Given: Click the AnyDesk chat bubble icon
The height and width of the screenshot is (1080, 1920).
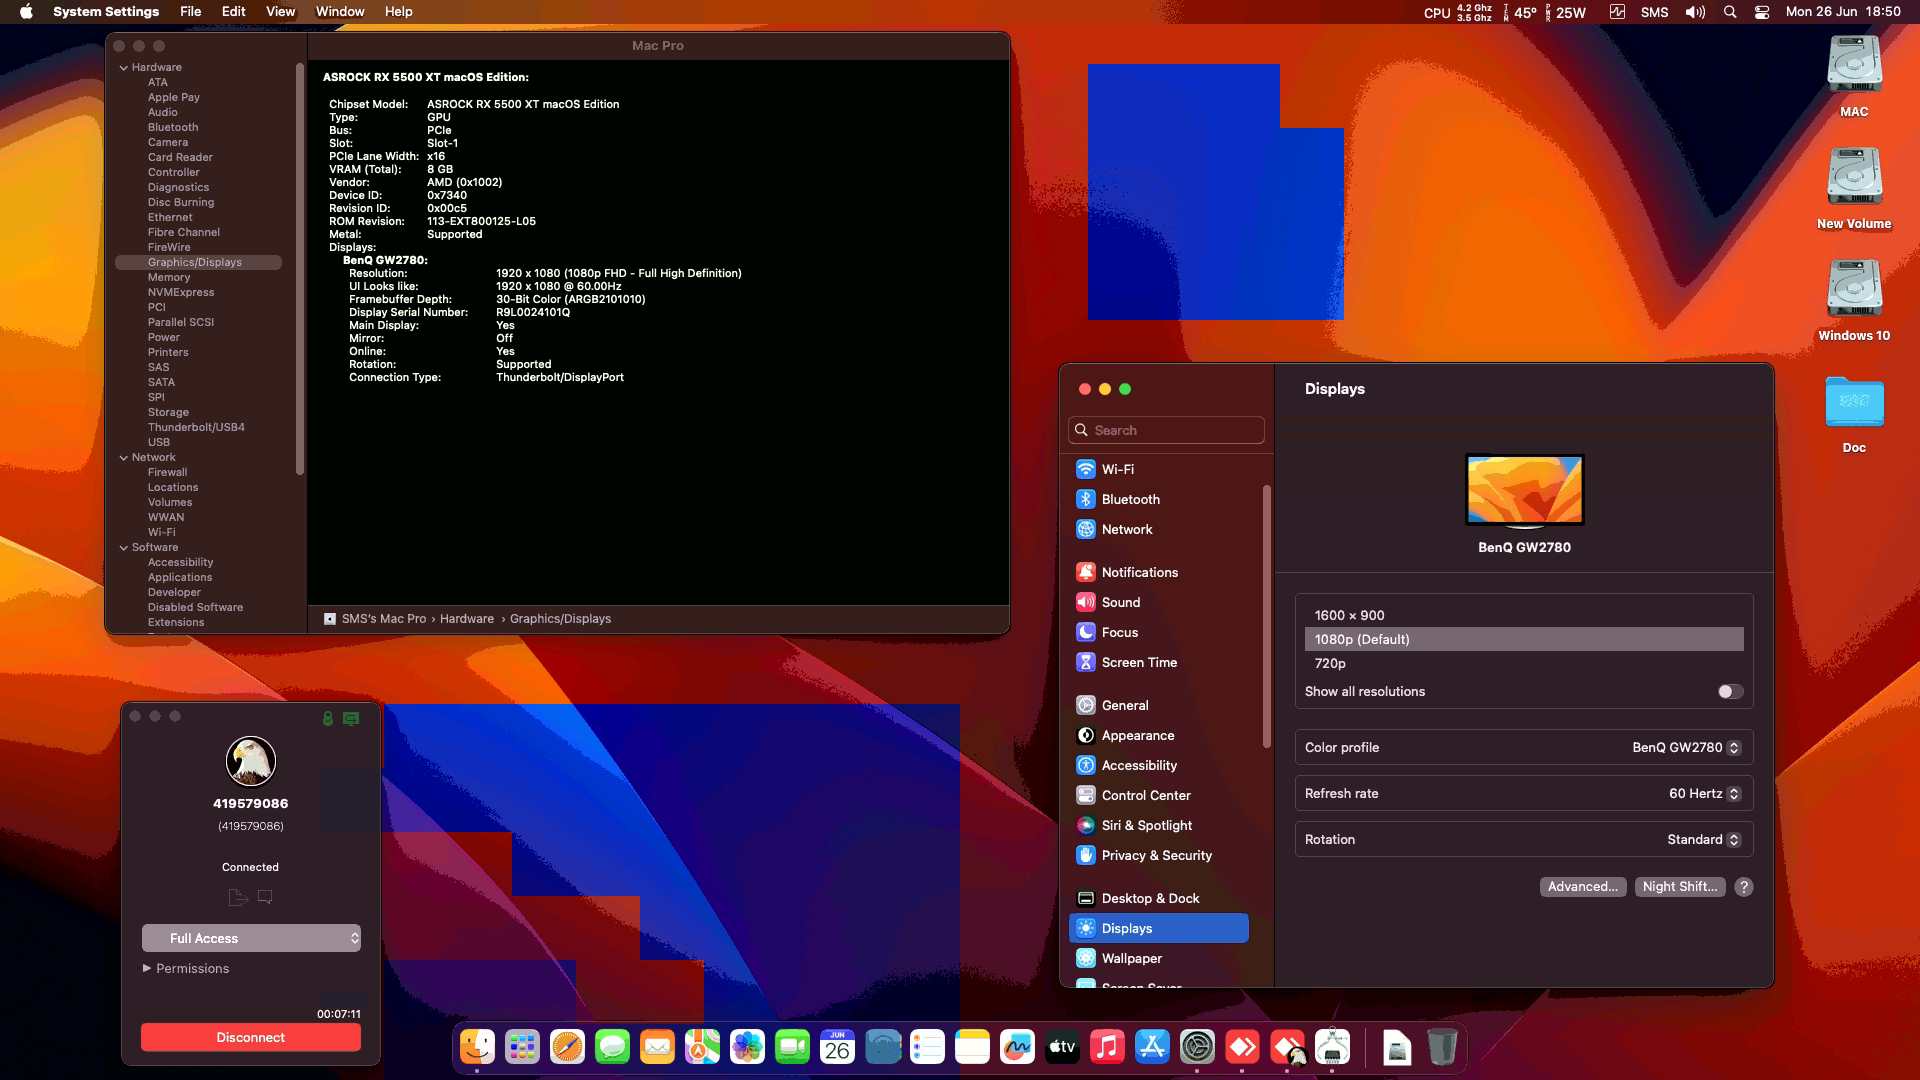Looking at the screenshot, I should click(x=265, y=897).
